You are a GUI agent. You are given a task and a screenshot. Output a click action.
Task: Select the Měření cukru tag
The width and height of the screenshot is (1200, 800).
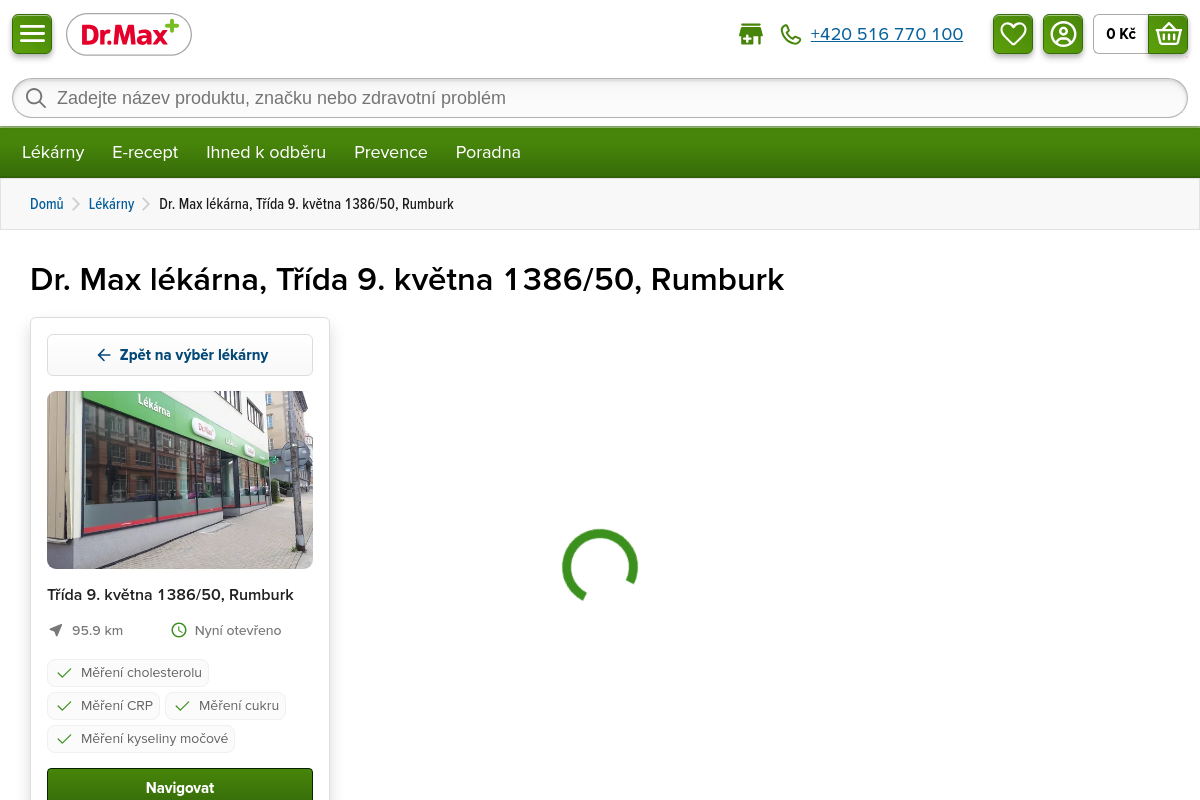[x=225, y=706]
